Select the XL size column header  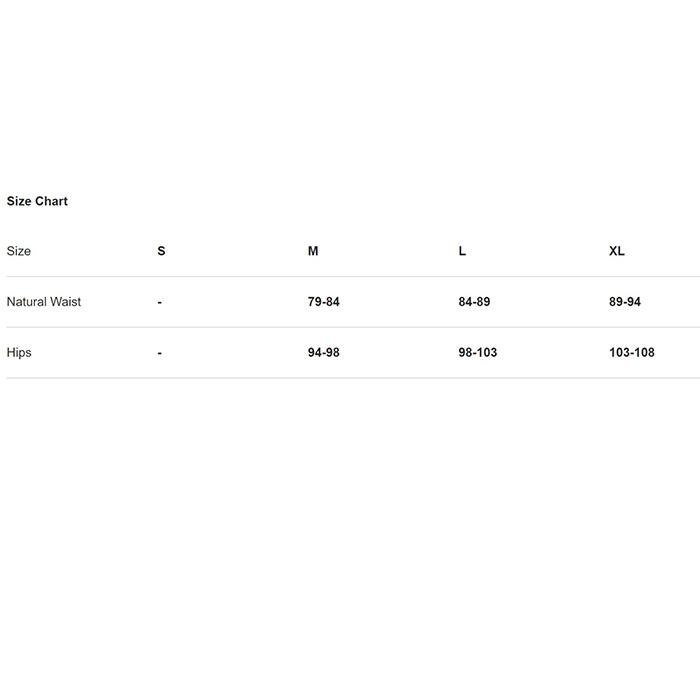pos(616,251)
